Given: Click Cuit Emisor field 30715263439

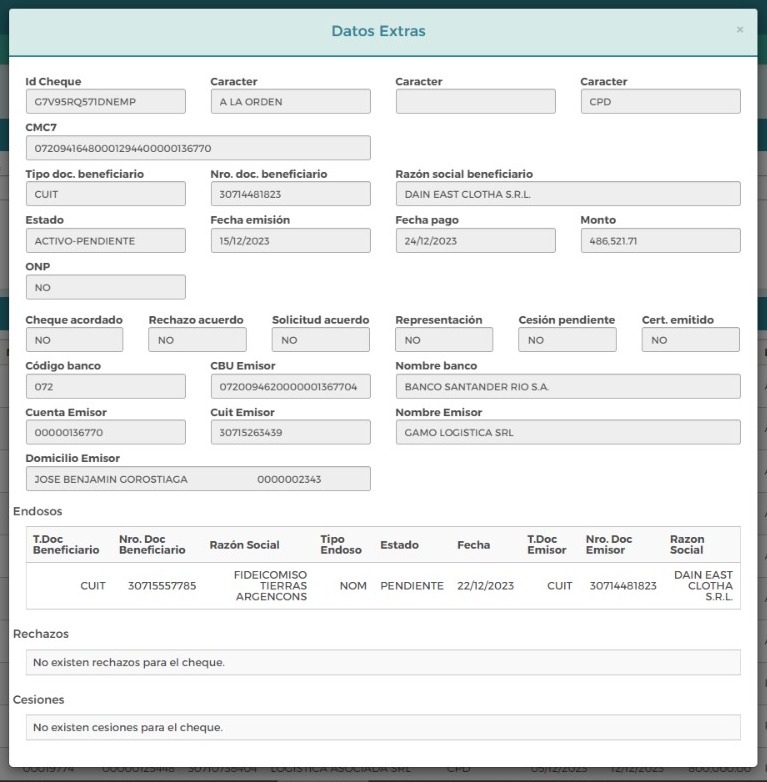Looking at the screenshot, I should [x=290, y=432].
